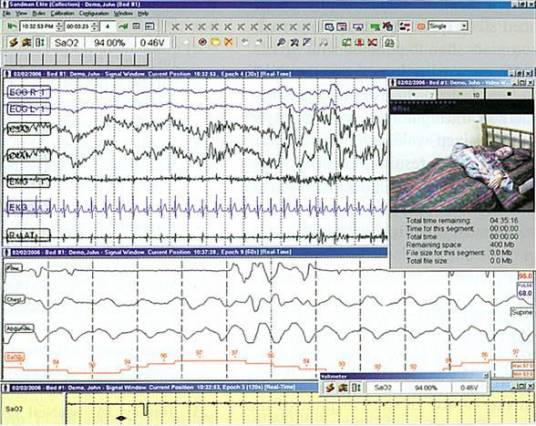The width and height of the screenshot is (536, 426).
Task: Click the Total time remaining 04:35:16 value
Action: (504, 220)
